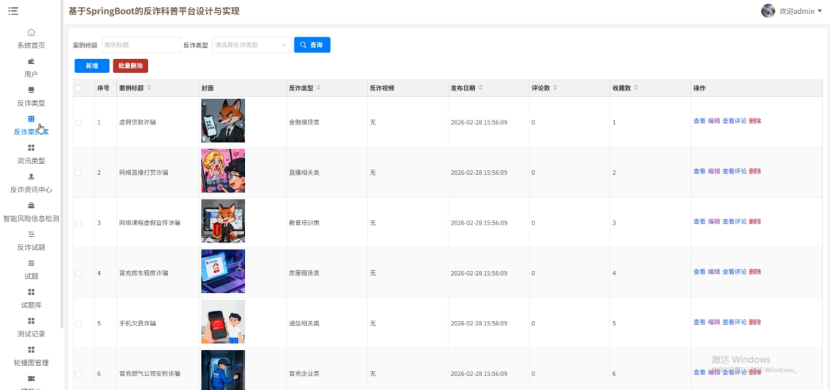The width and height of the screenshot is (830, 390).
Task: Click the red 批量删除 button
Action: coord(130,66)
